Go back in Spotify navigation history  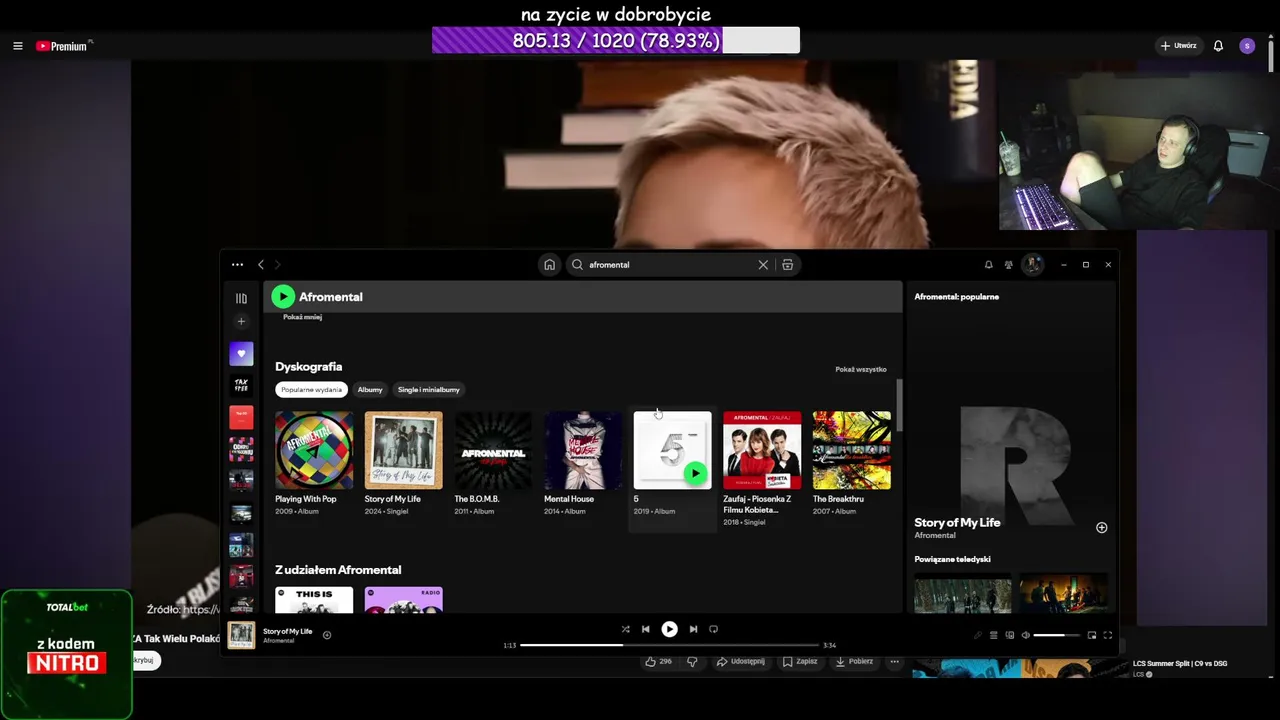(261, 265)
